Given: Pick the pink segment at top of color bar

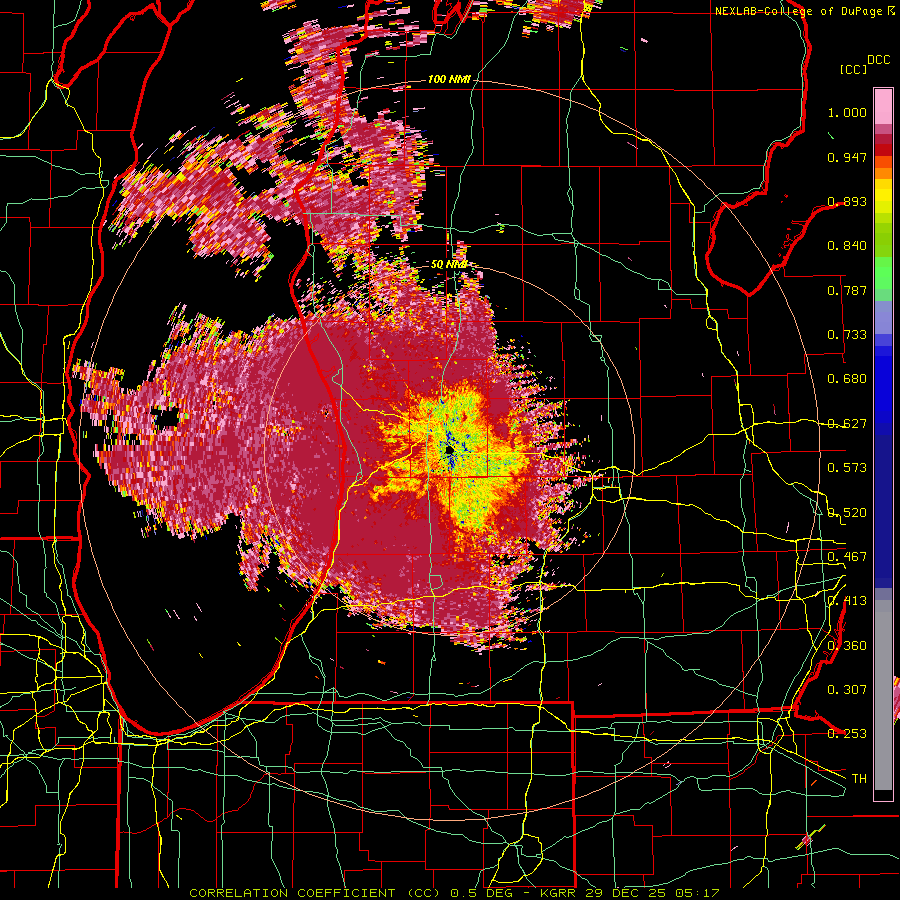Looking at the screenshot, I should [x=883, y=106].
